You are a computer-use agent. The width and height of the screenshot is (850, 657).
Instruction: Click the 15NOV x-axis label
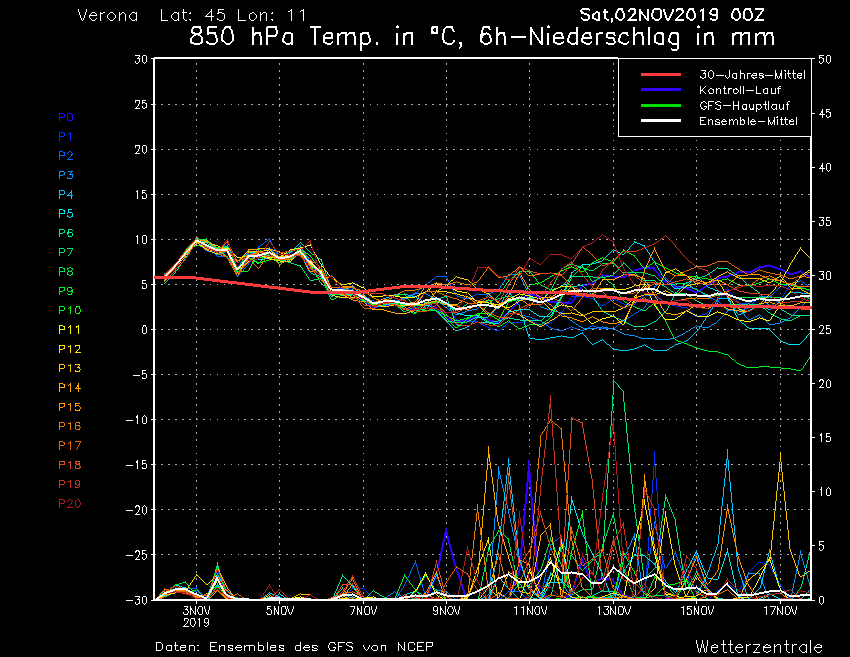pos(697,611)
